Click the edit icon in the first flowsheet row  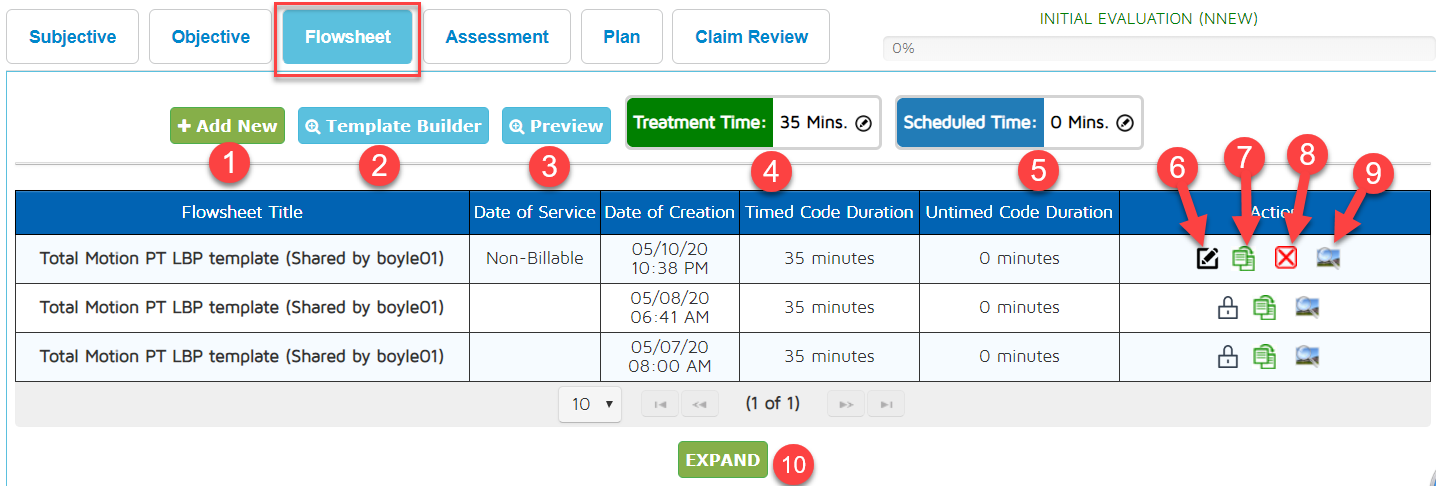pyautogui.click(x=1207, y=258)
